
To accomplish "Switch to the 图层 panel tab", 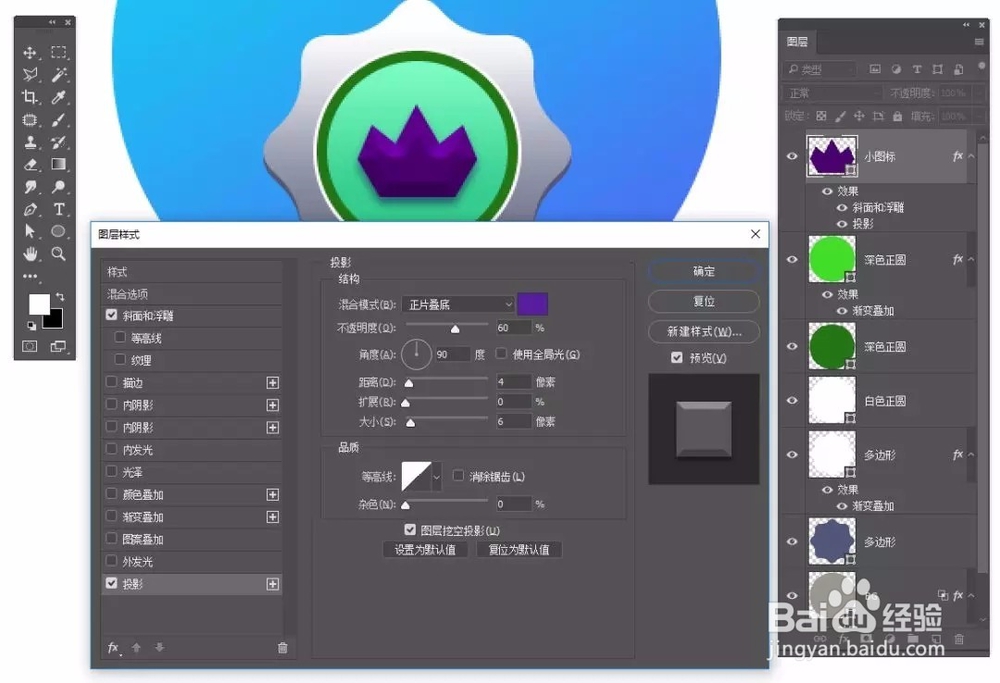I will 798,41.
